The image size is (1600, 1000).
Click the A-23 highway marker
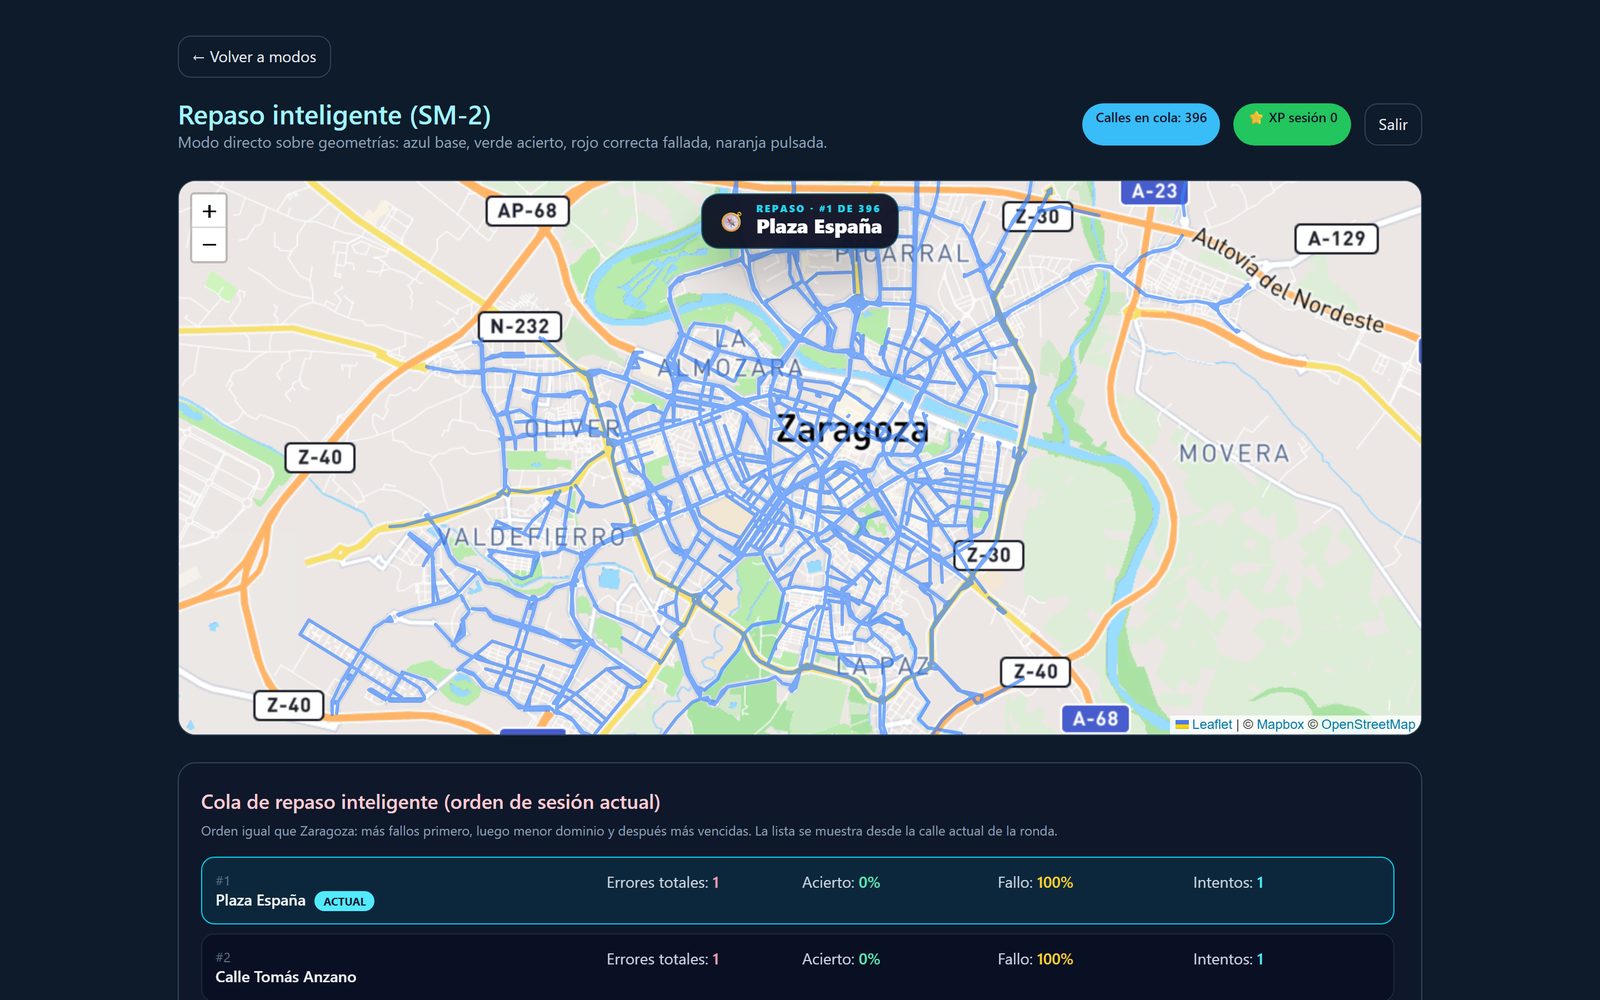tap(1154, 191)
